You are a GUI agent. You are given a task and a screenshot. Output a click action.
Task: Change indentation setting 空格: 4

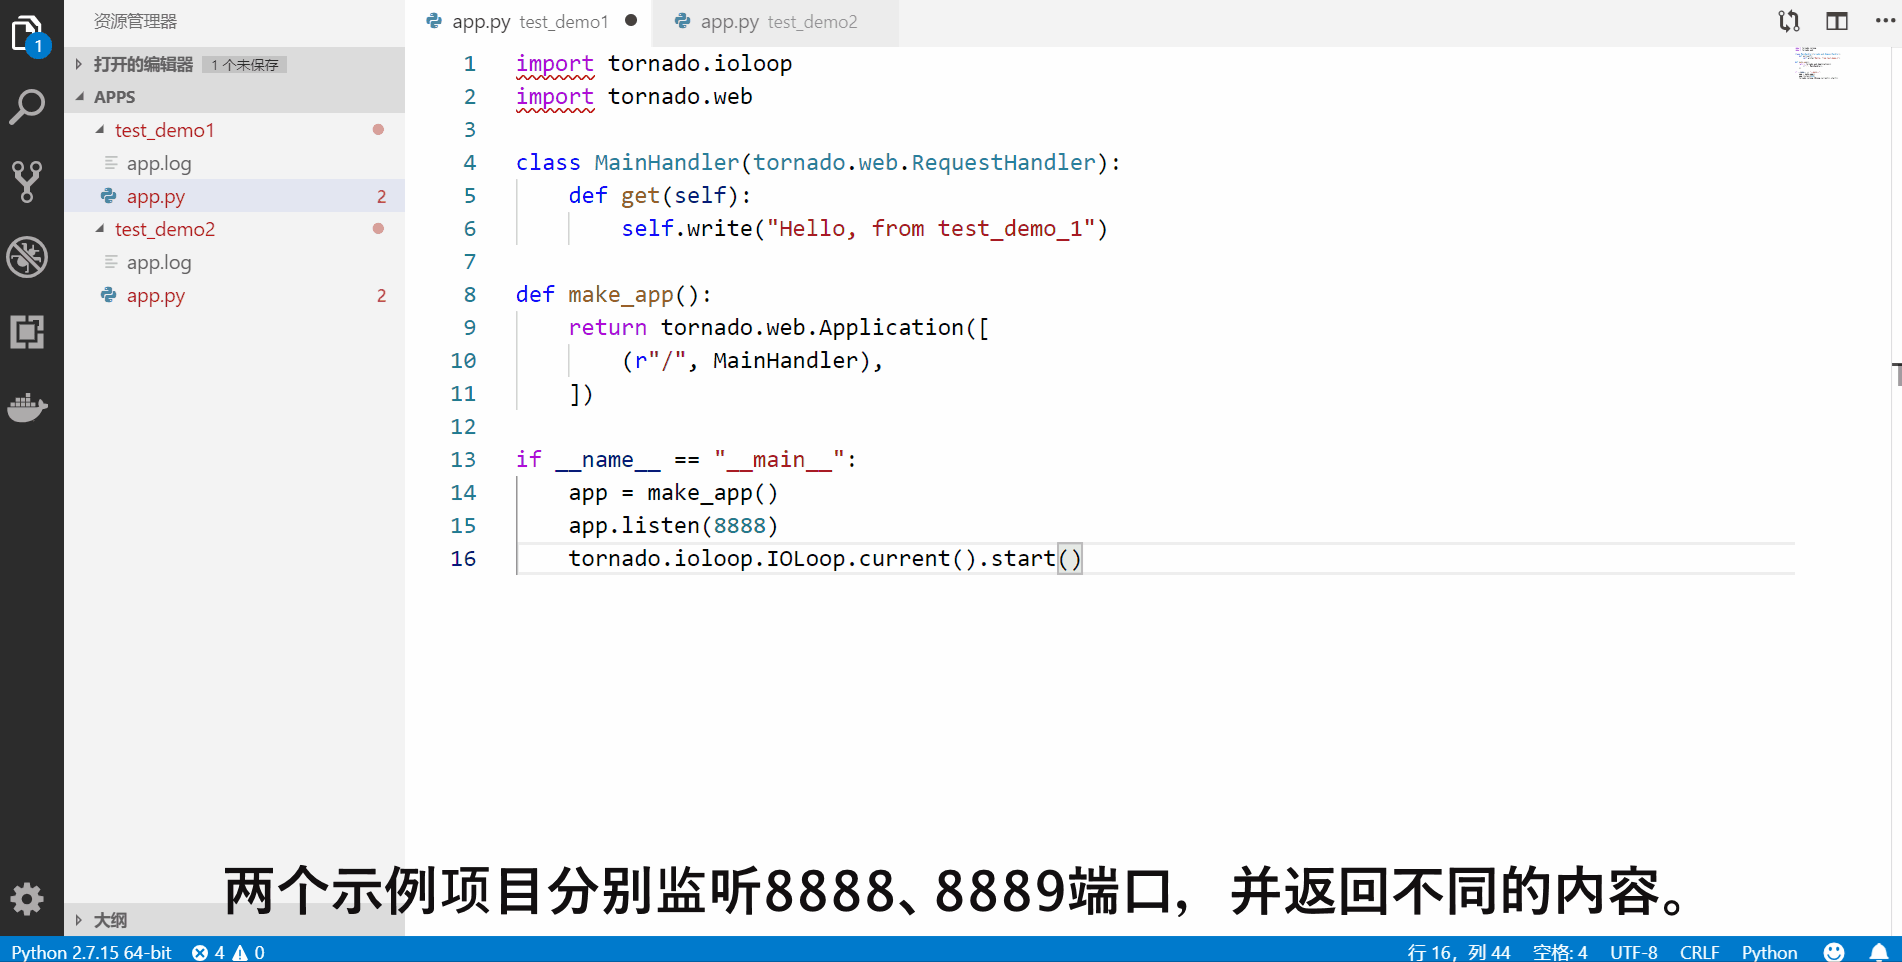(1560, 952)
